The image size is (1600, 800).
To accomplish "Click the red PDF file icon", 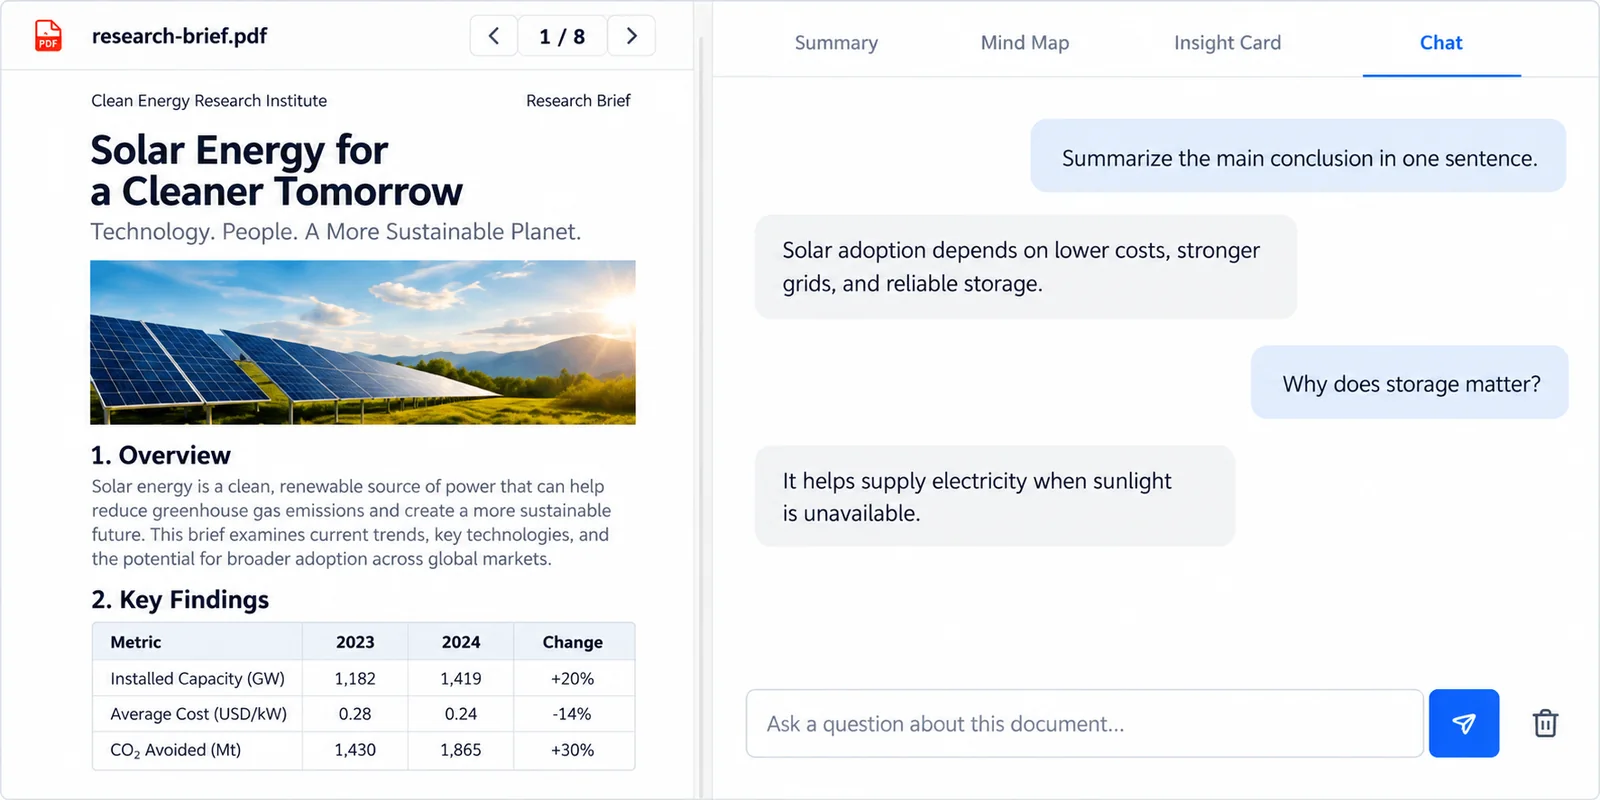I will (48, 36).
